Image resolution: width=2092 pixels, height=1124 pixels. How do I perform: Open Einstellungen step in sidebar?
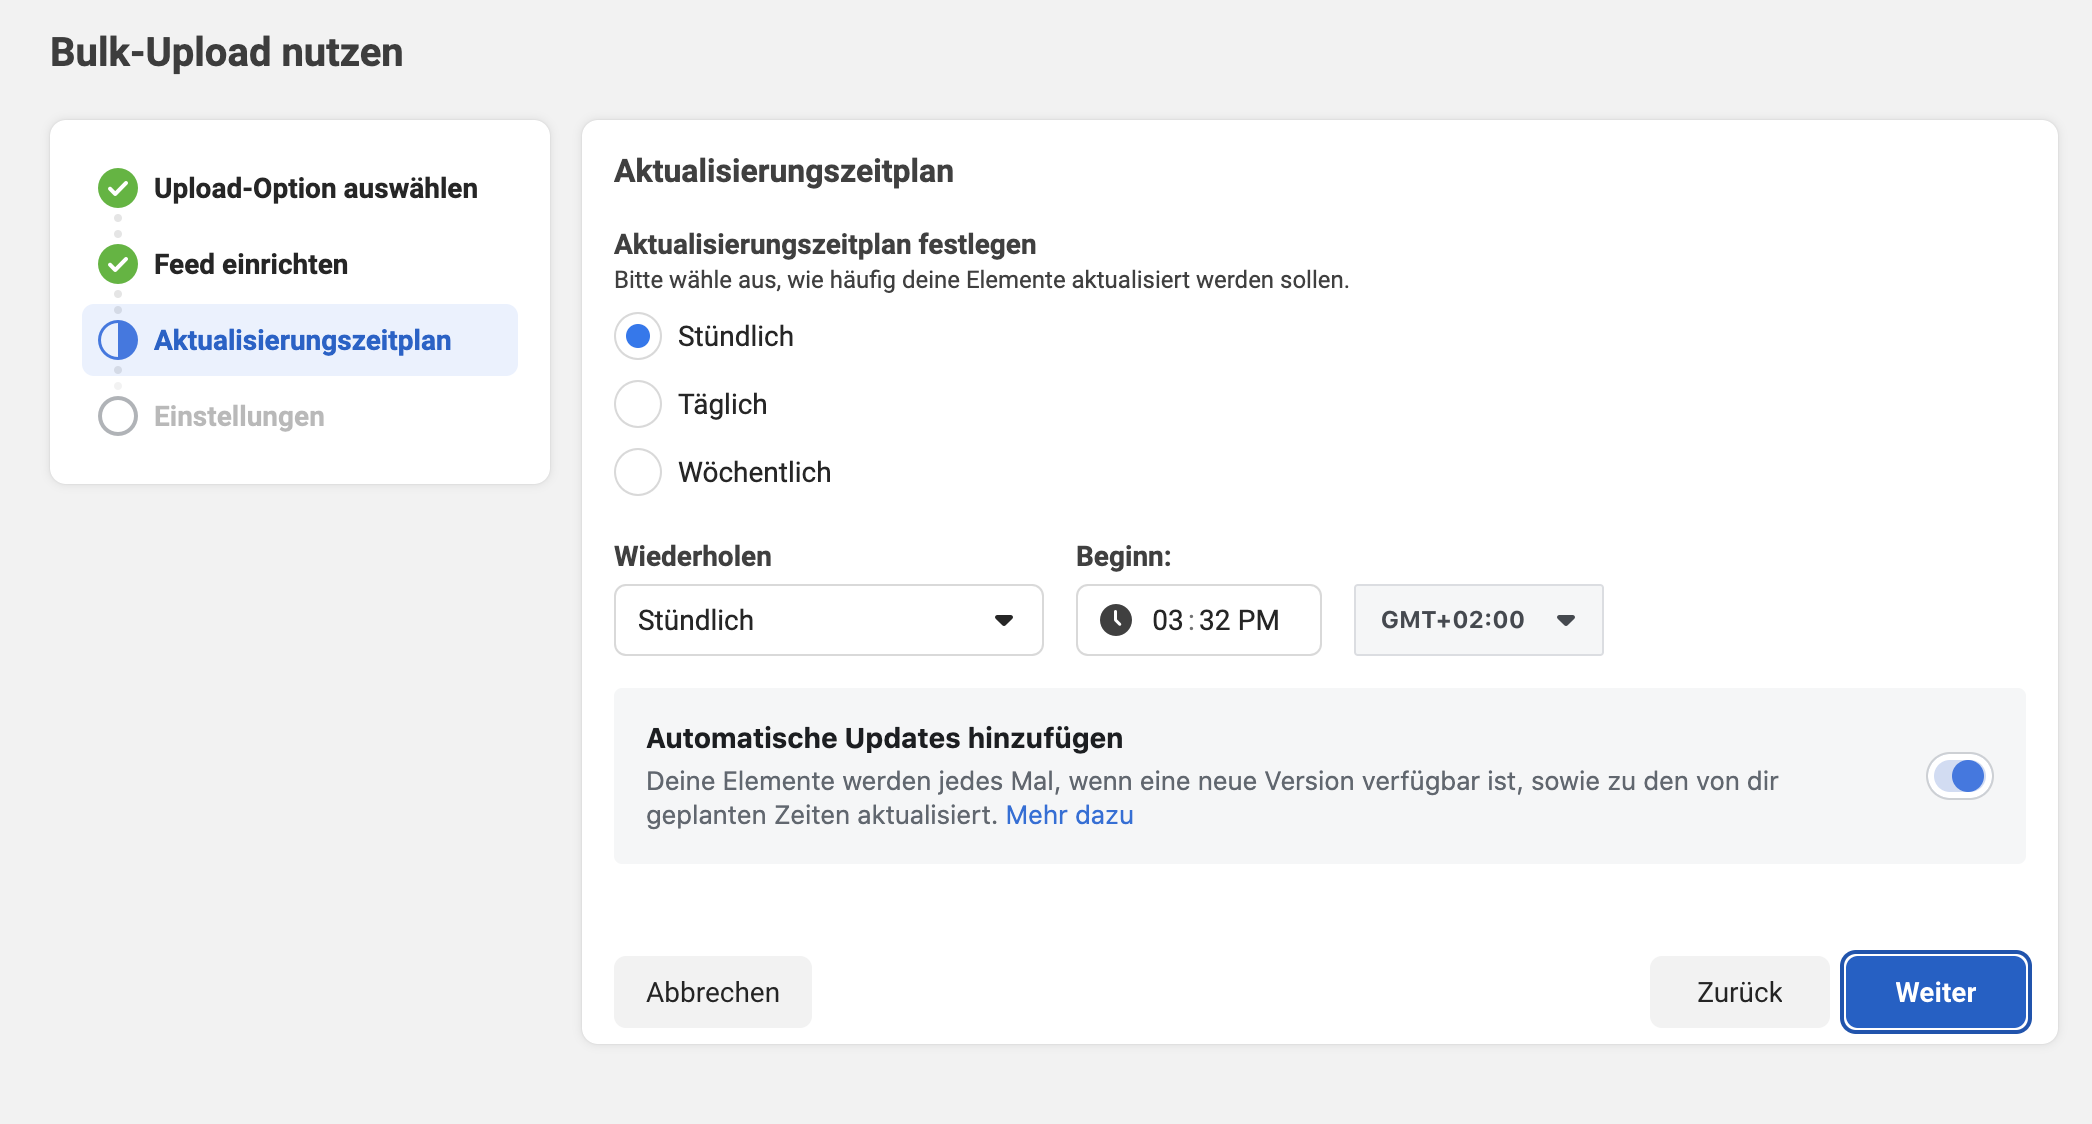(300, 416)
